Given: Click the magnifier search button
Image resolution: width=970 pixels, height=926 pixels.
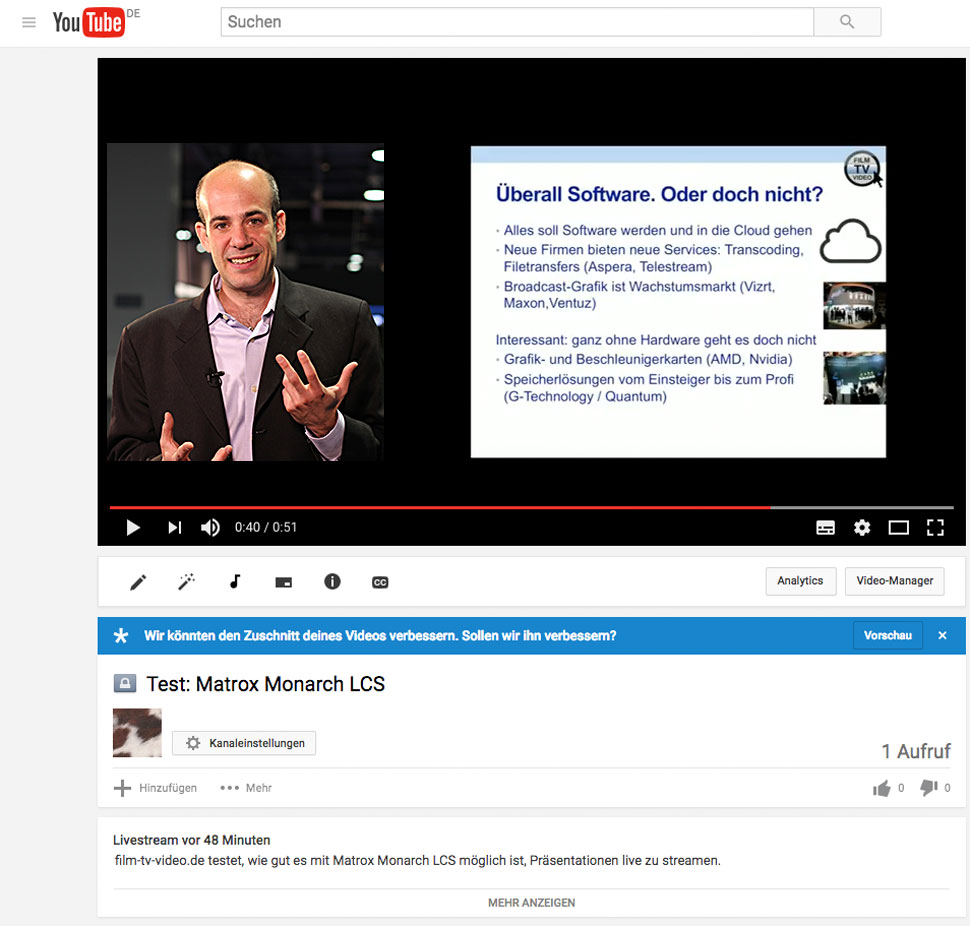Looking at the screenshot, I should click(x=847, y=22).
